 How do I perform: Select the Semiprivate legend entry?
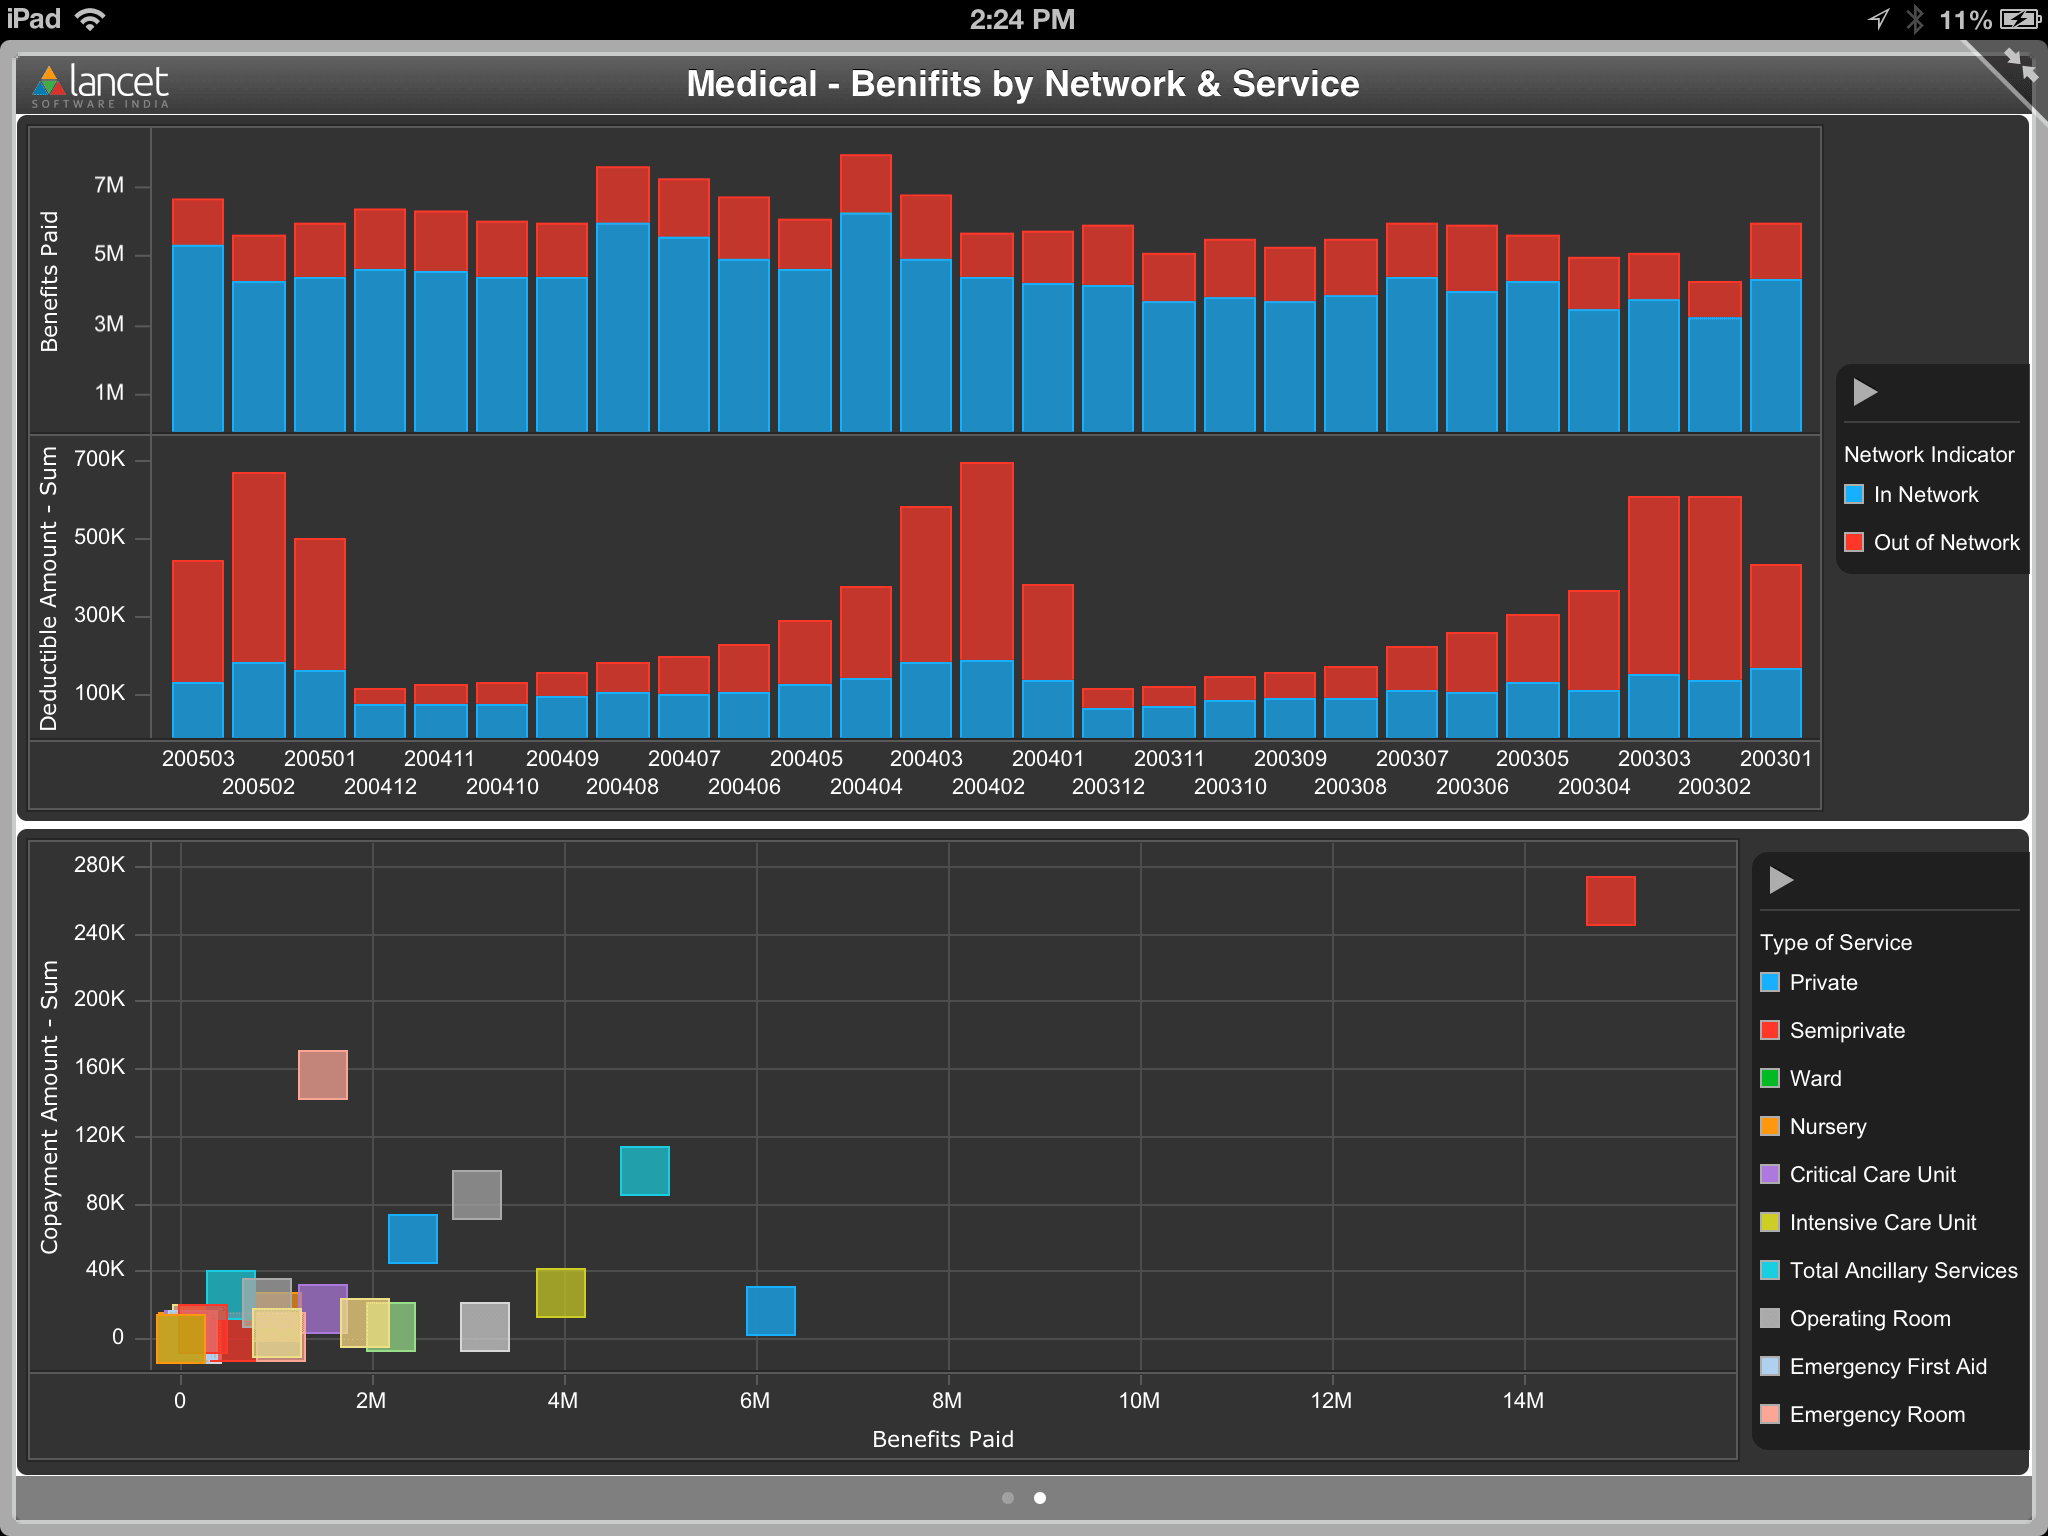tap(1846, 1030)
